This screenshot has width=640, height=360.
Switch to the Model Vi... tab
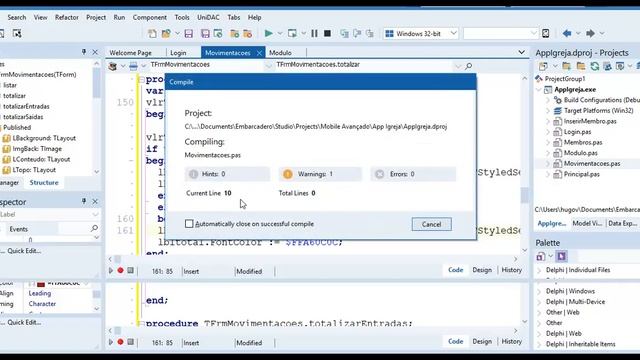[x=587, y=223]
